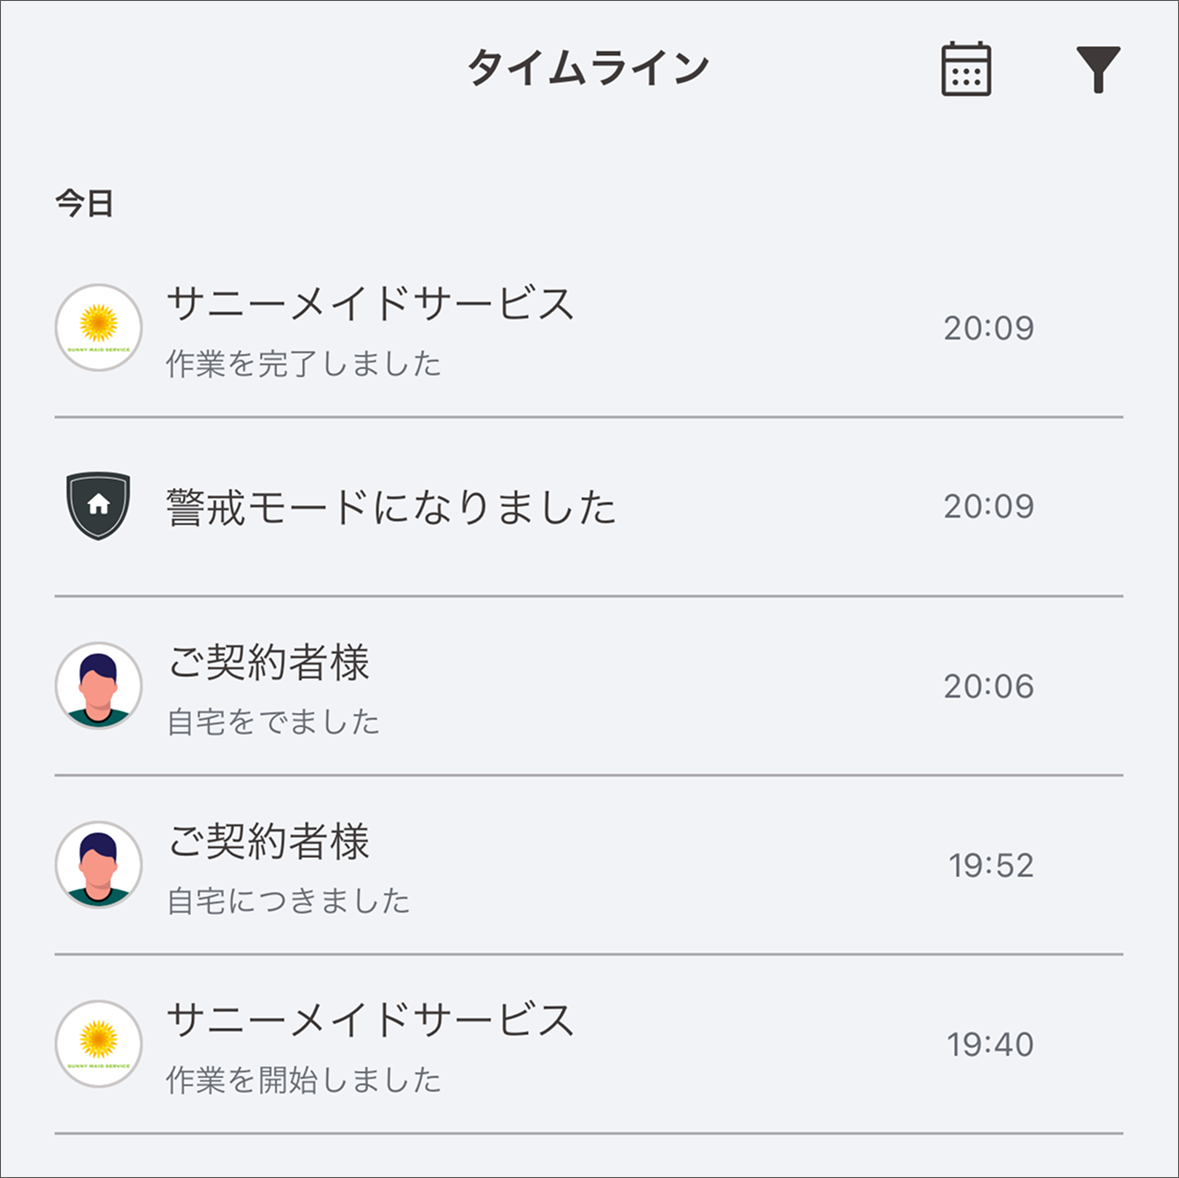Open the filter icon
The height and width of the screenshot is (1178, 1179).
(x=1099, y=70)
